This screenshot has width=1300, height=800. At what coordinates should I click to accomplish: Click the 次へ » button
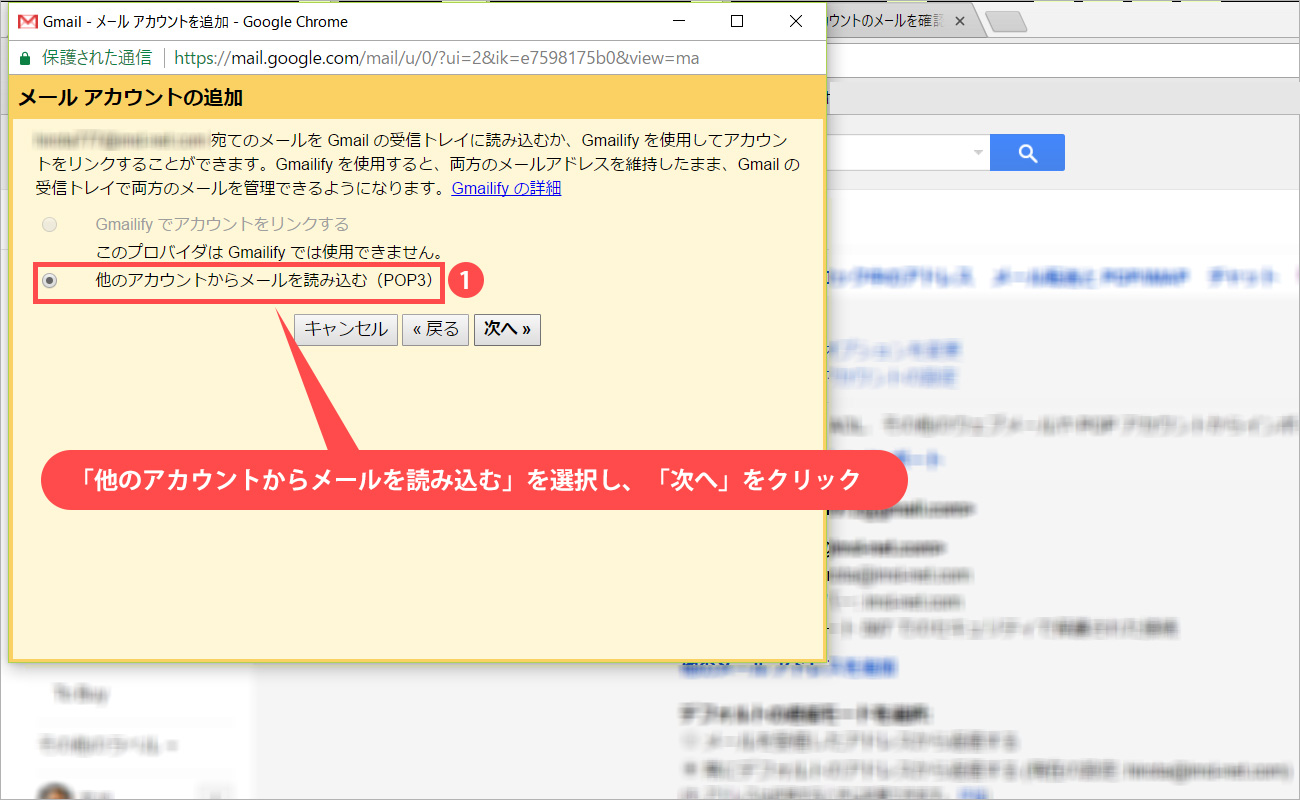click(x=508, y=329)
